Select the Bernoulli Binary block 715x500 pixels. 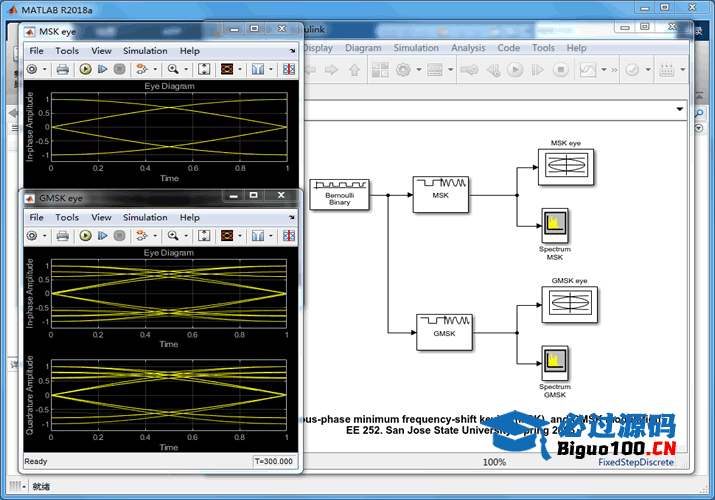coord(339,195)
